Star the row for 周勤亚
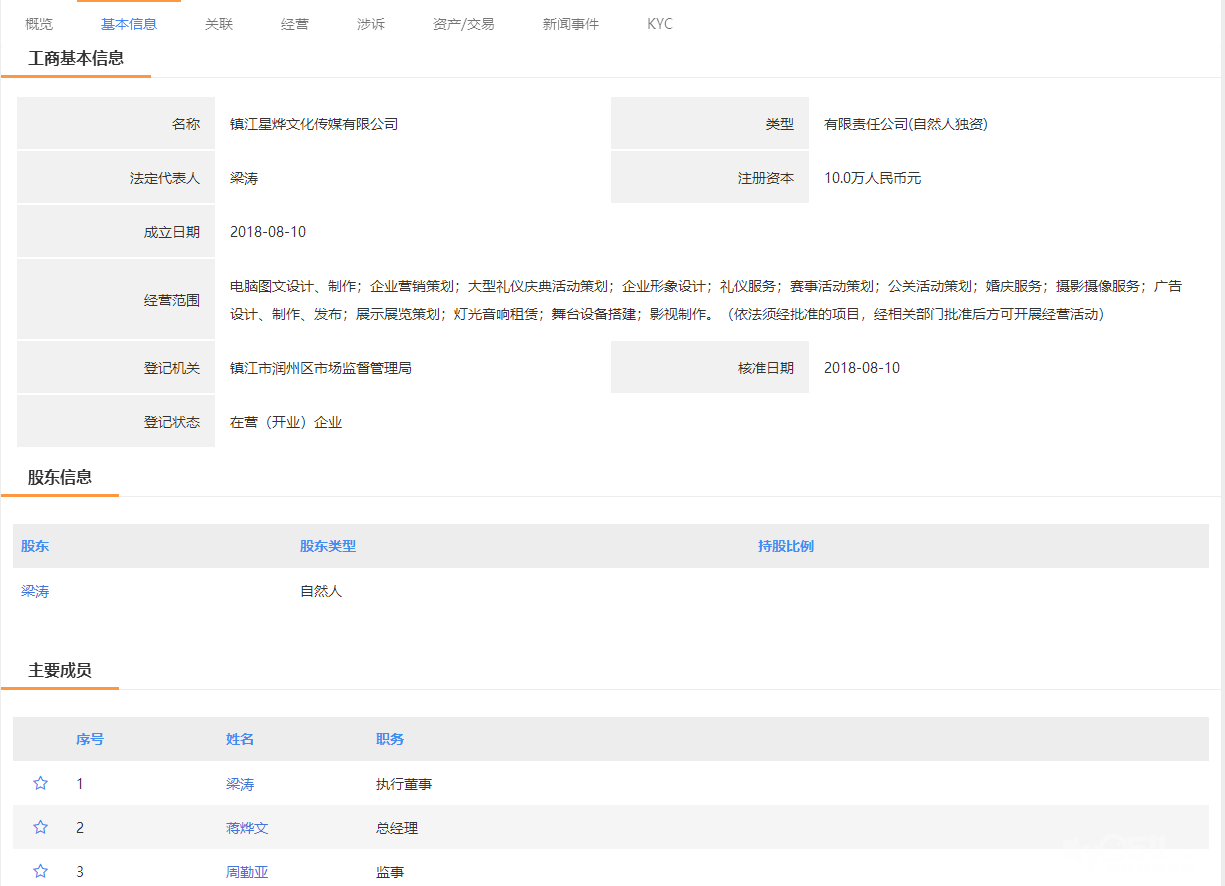 click(41, 872)
